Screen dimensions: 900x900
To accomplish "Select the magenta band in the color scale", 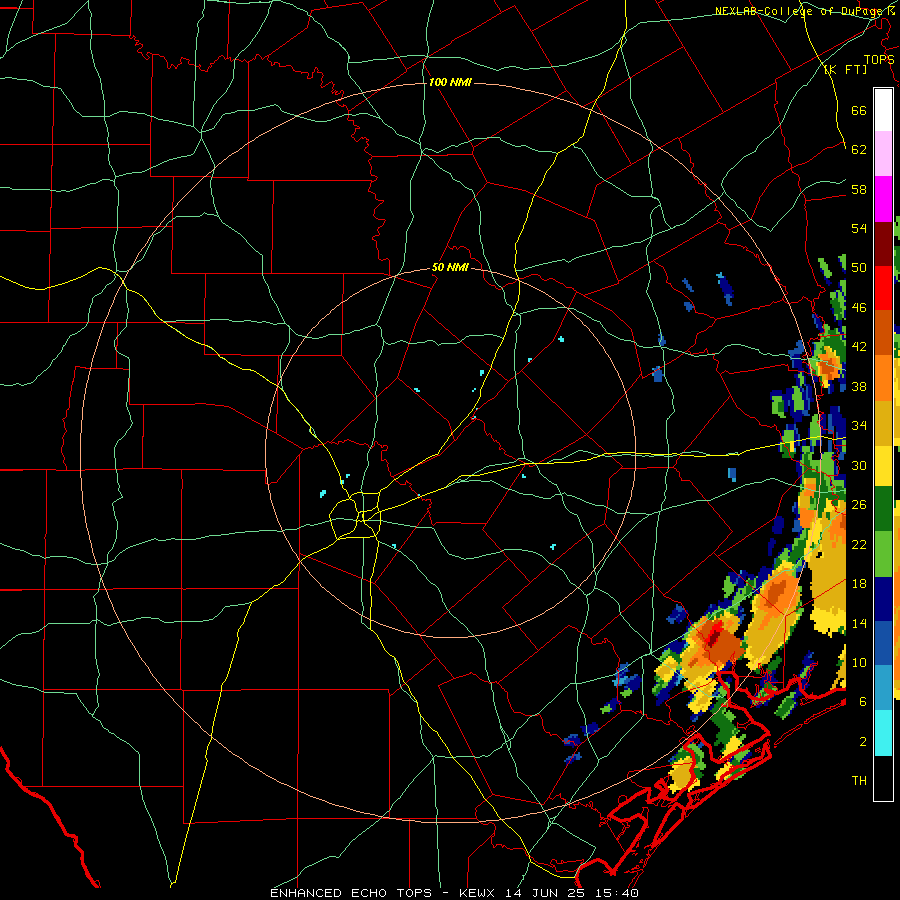I will click(x=883, y=199).
